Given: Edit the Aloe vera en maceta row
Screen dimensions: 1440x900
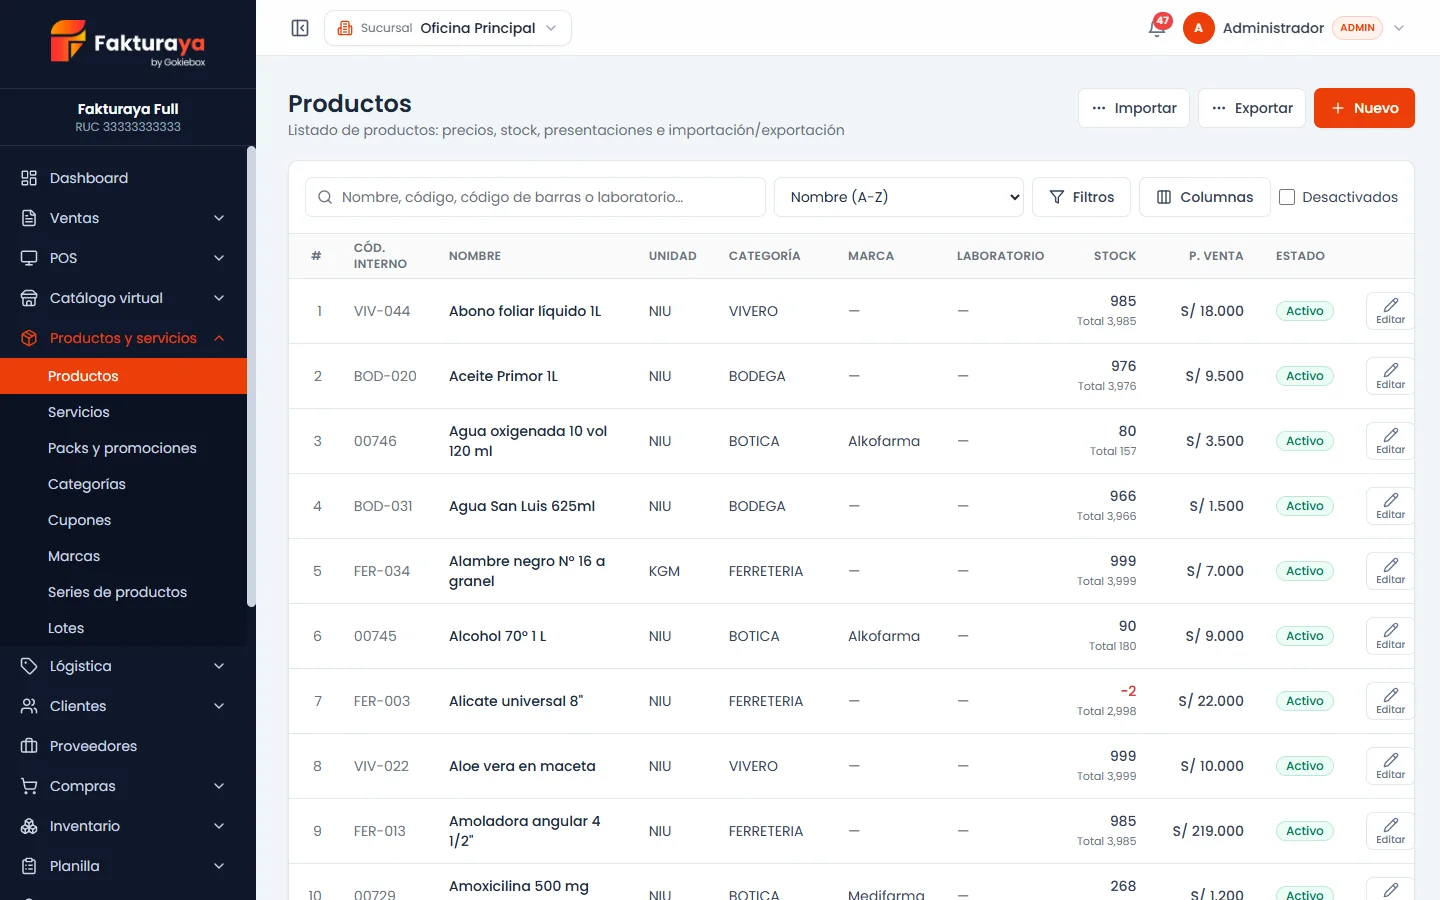Looking at the screenshot, I should coord(1390,766).
